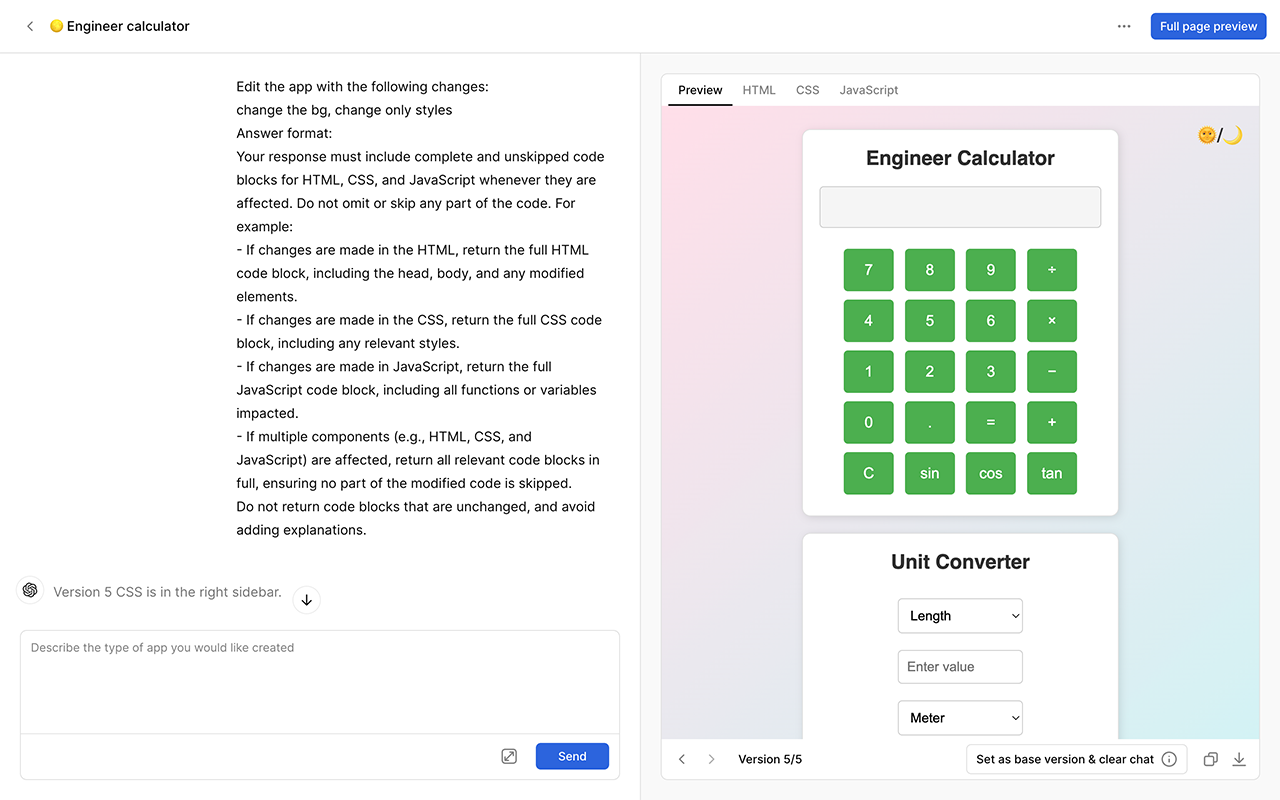The height and width of the screenshot is (800, 1280).
Task: Open the Length unit type dropdown
Action: 960,616
